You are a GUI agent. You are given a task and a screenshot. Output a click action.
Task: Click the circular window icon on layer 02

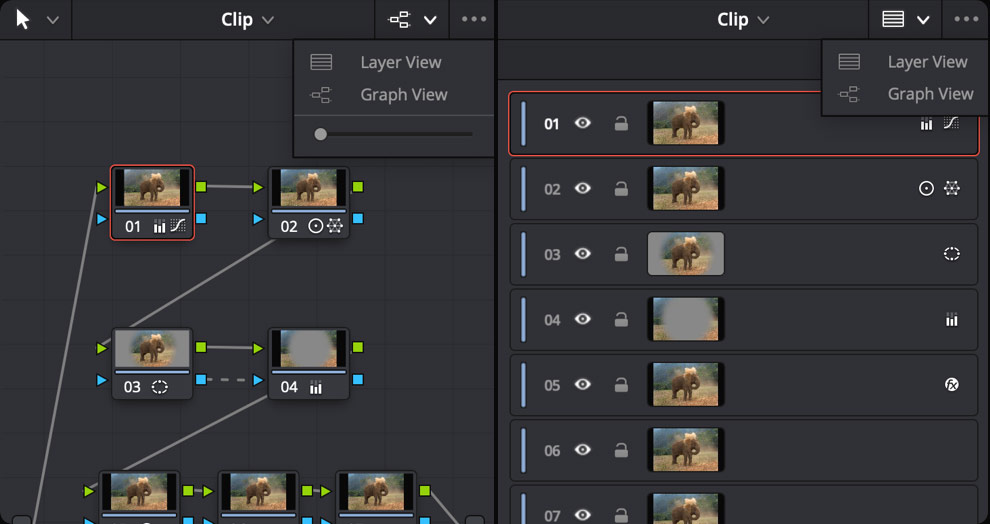click(x=926, y=188)
